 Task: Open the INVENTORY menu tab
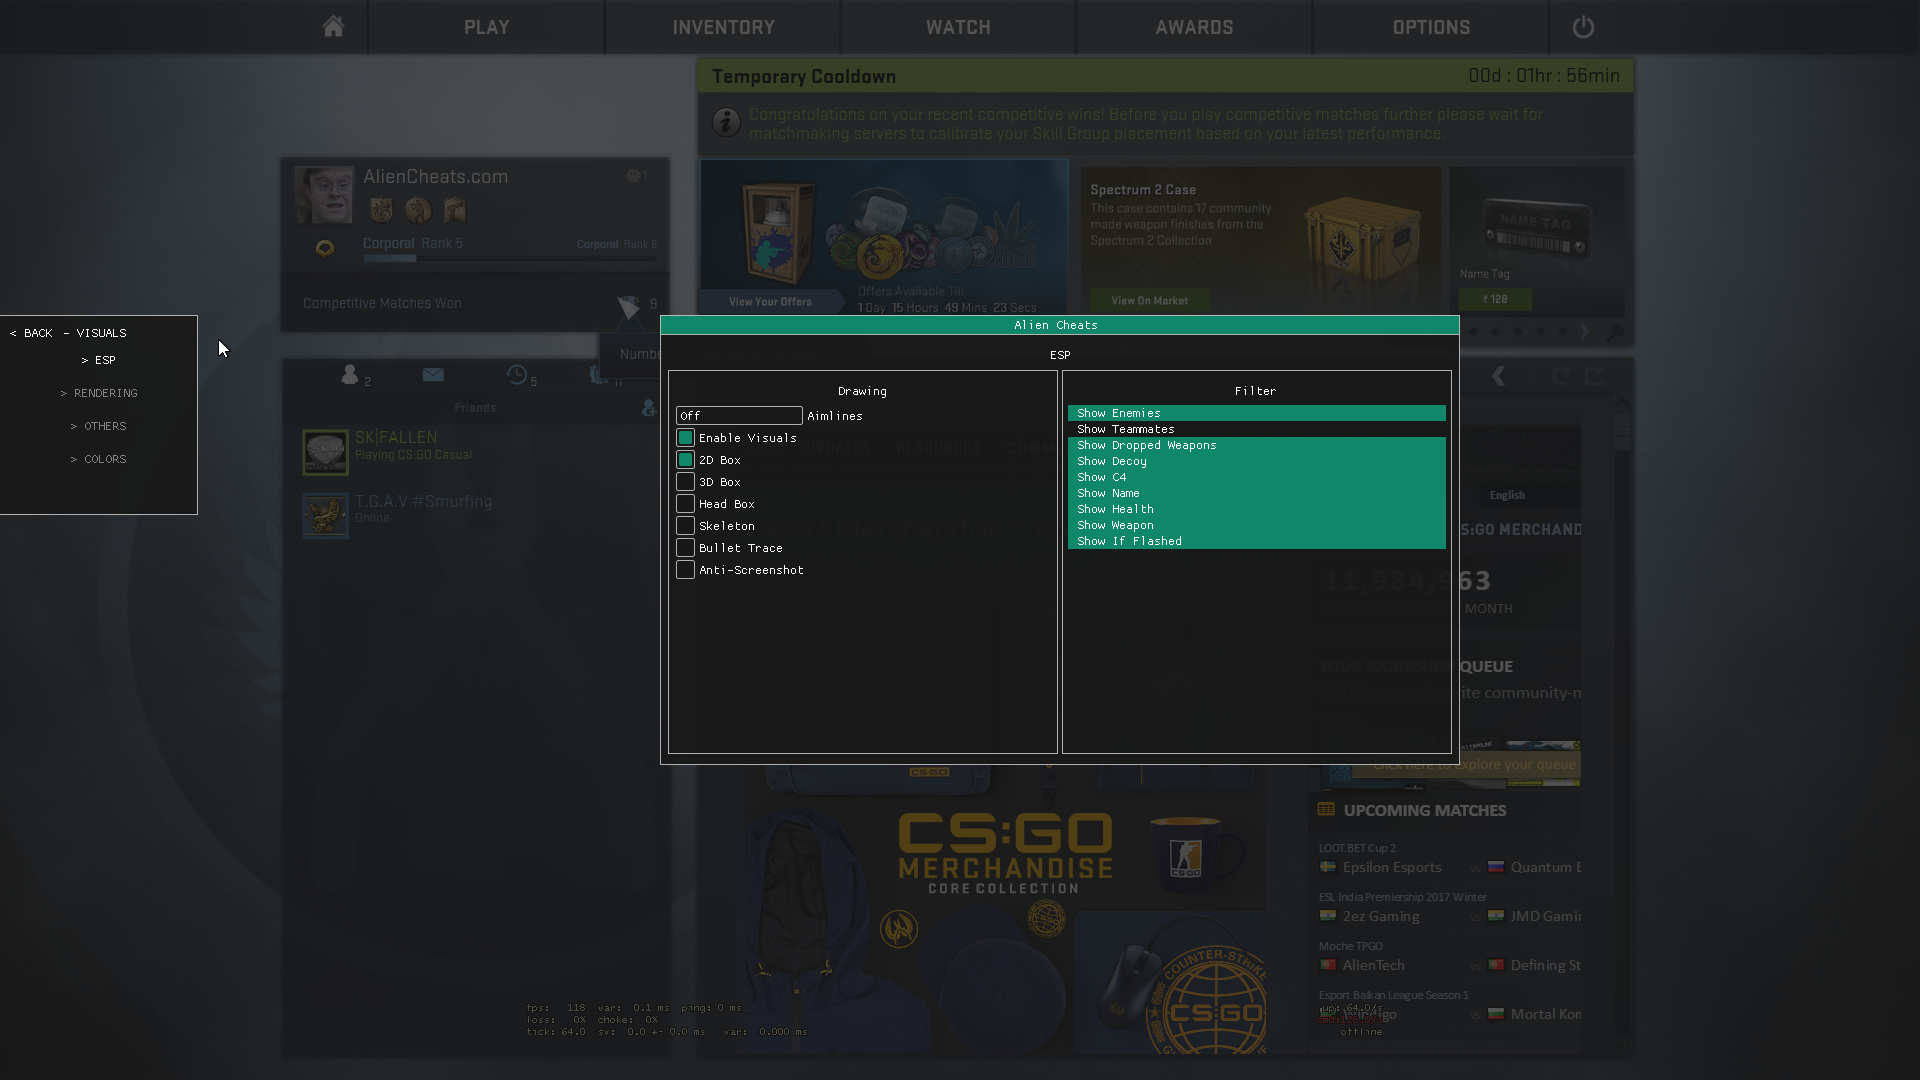[x=723, y=27]
